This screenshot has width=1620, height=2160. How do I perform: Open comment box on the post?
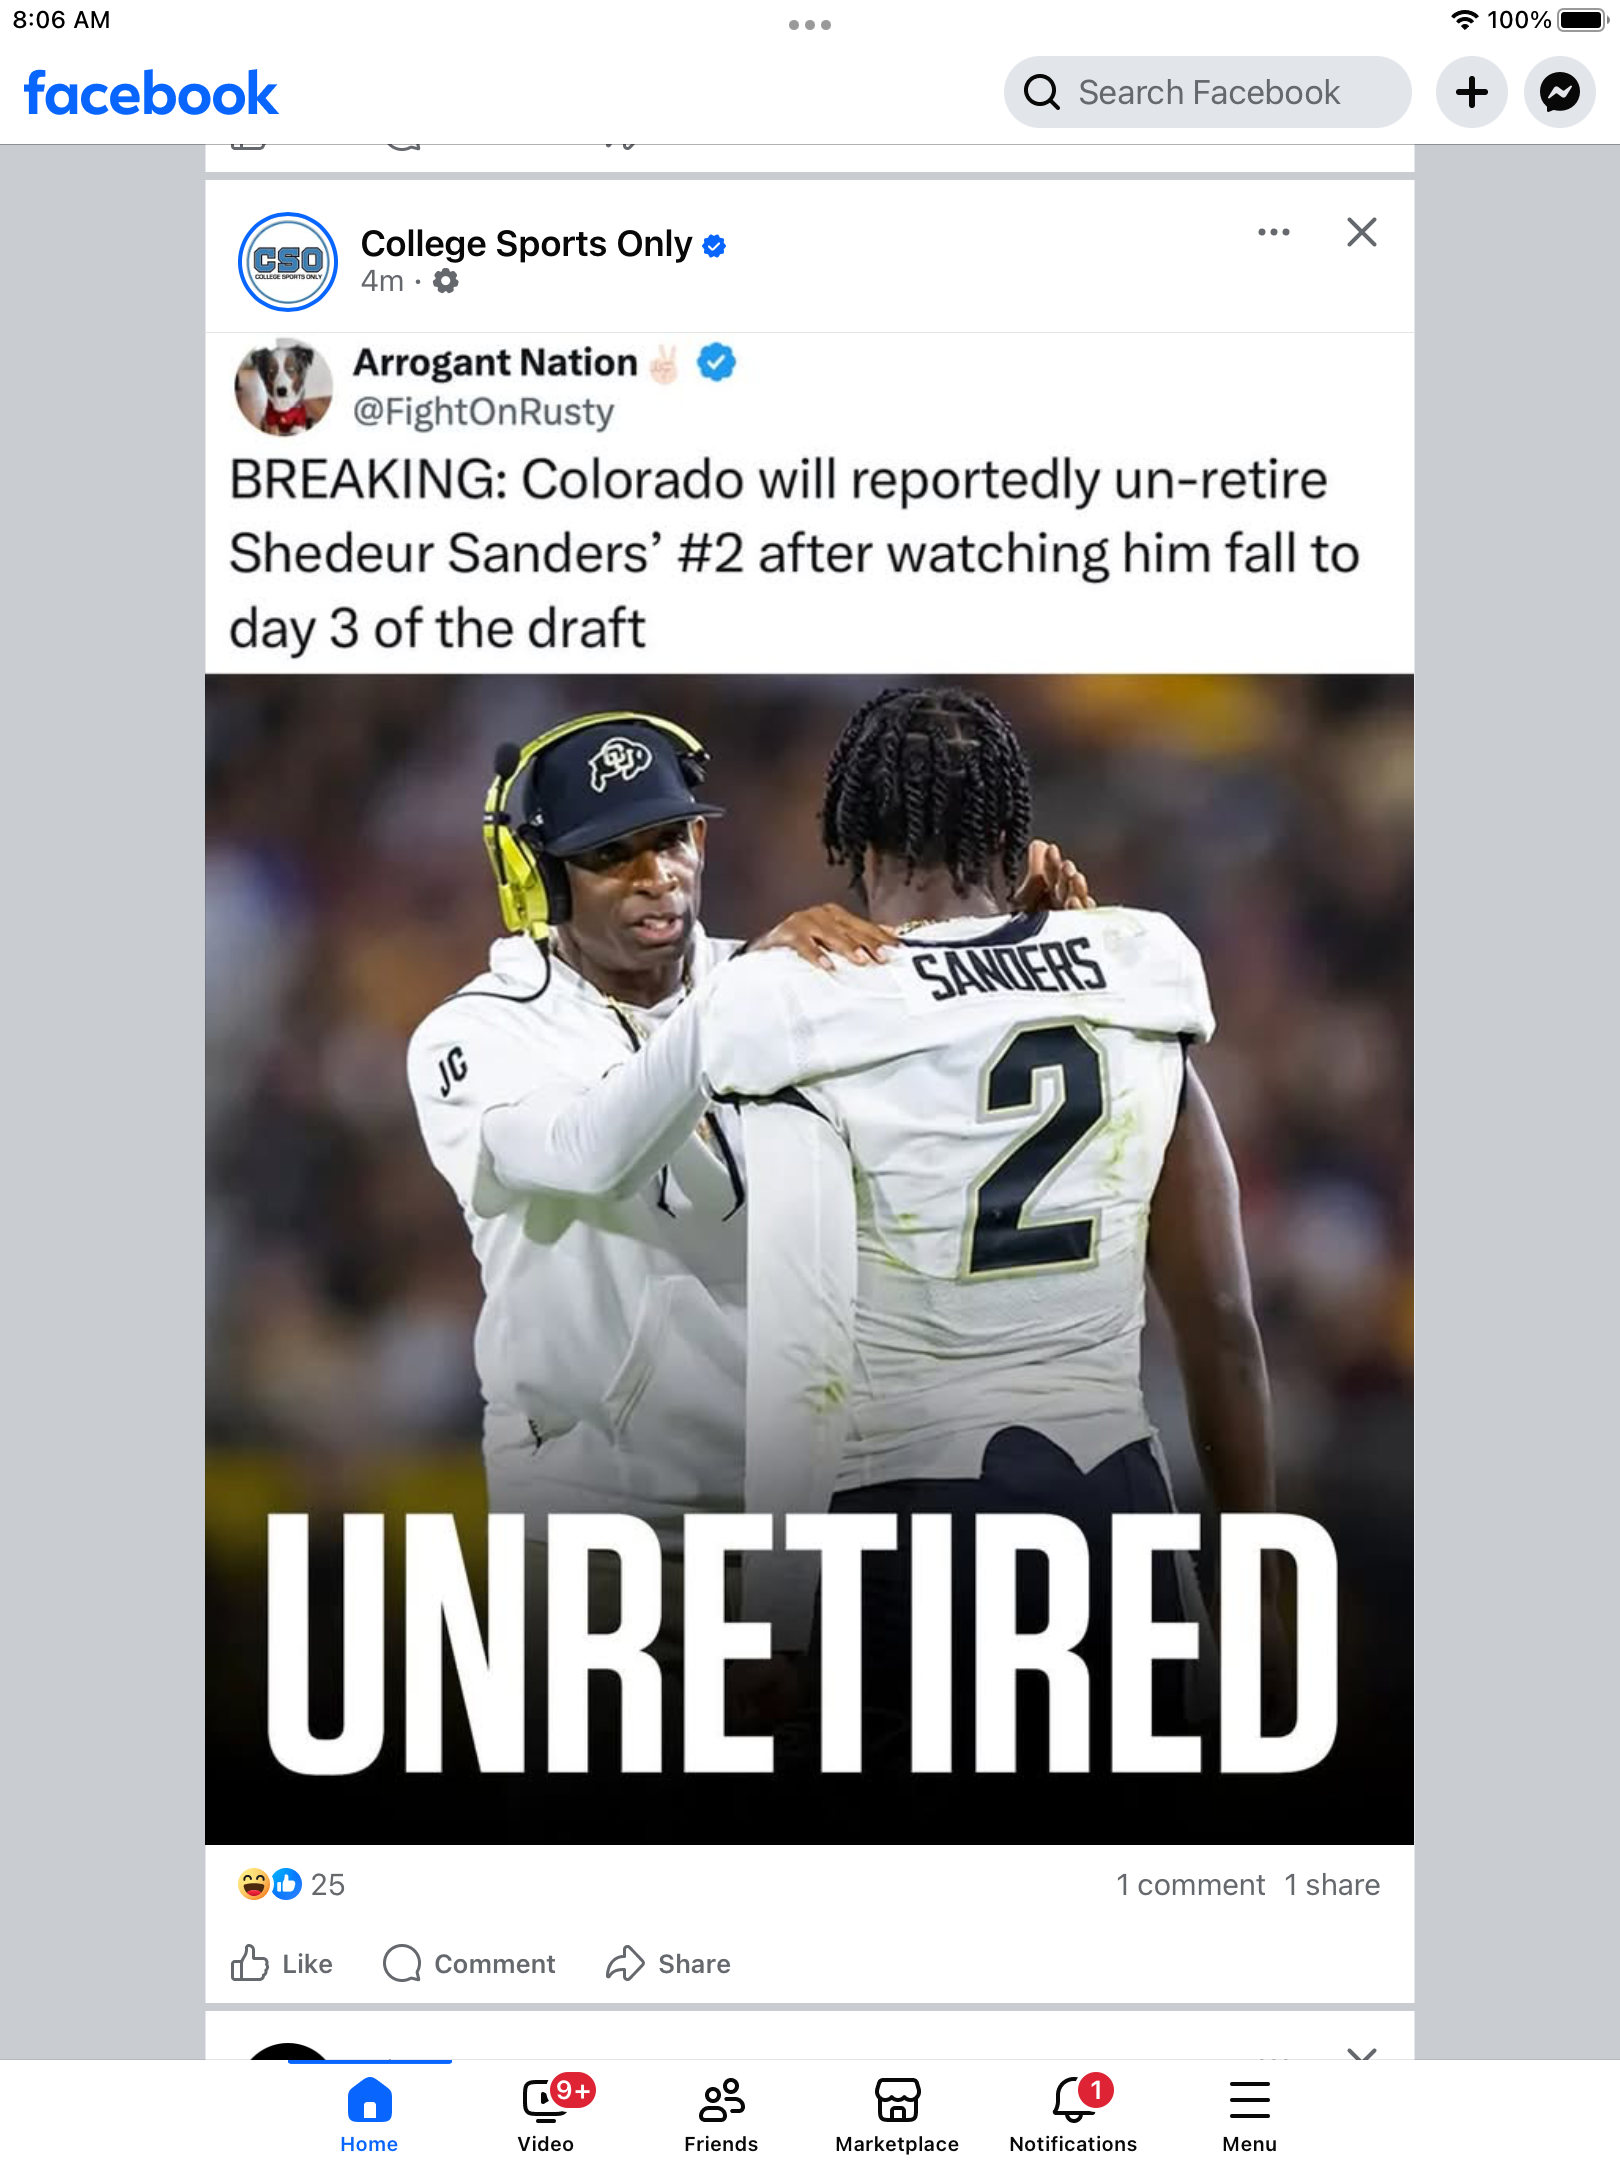(469, 1964)
